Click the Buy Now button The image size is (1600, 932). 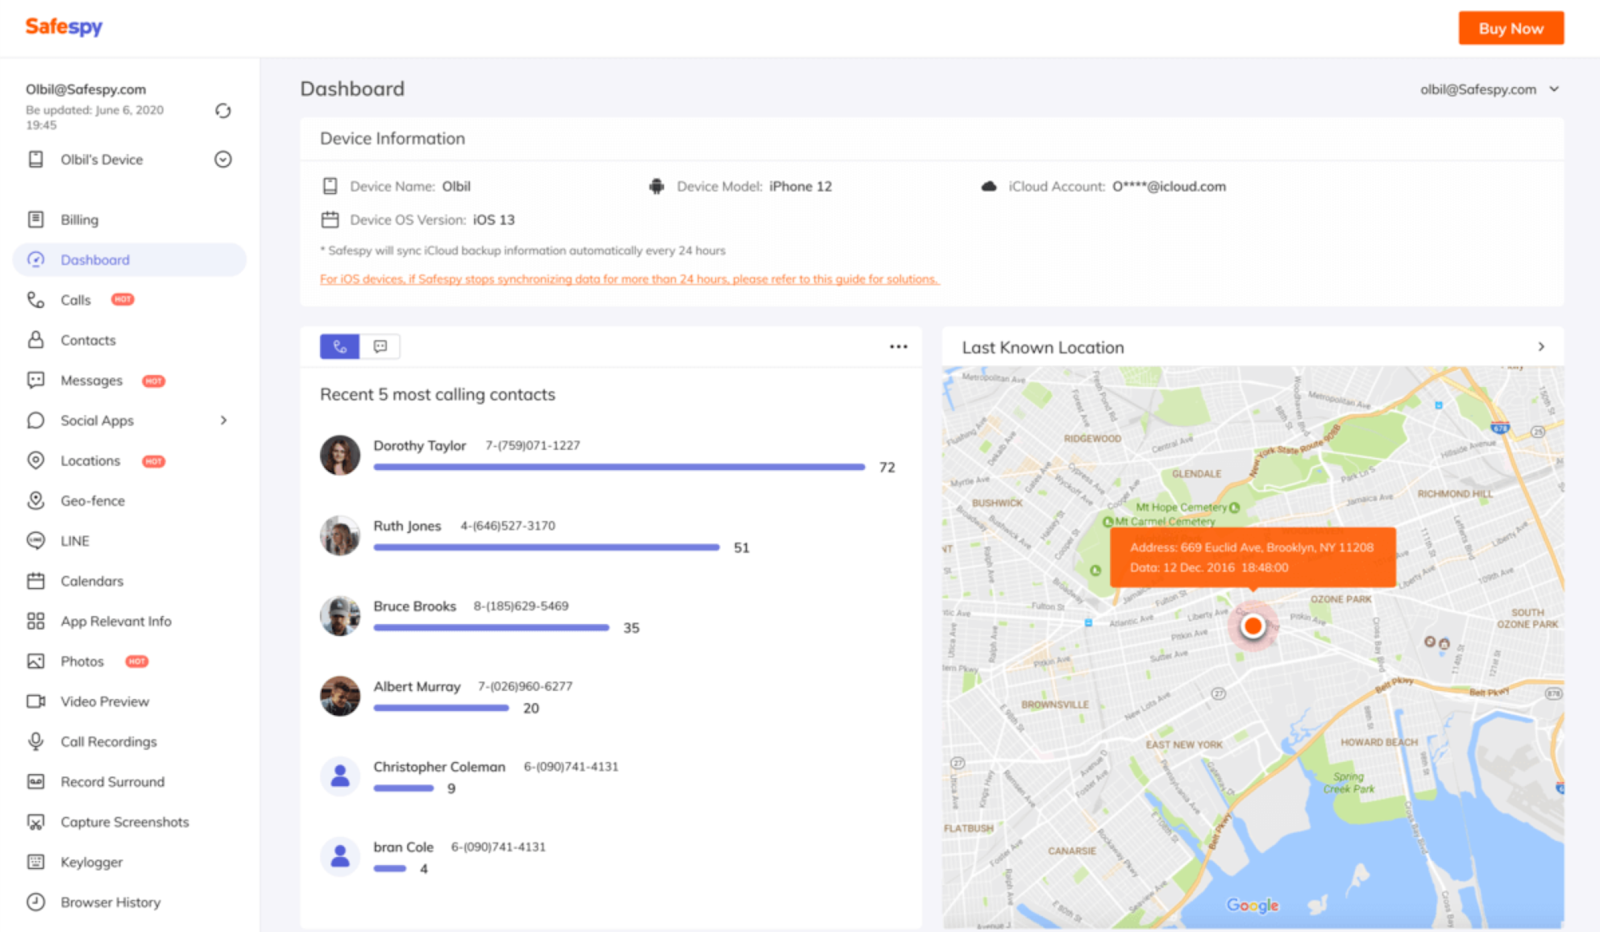pos(1511,28)
